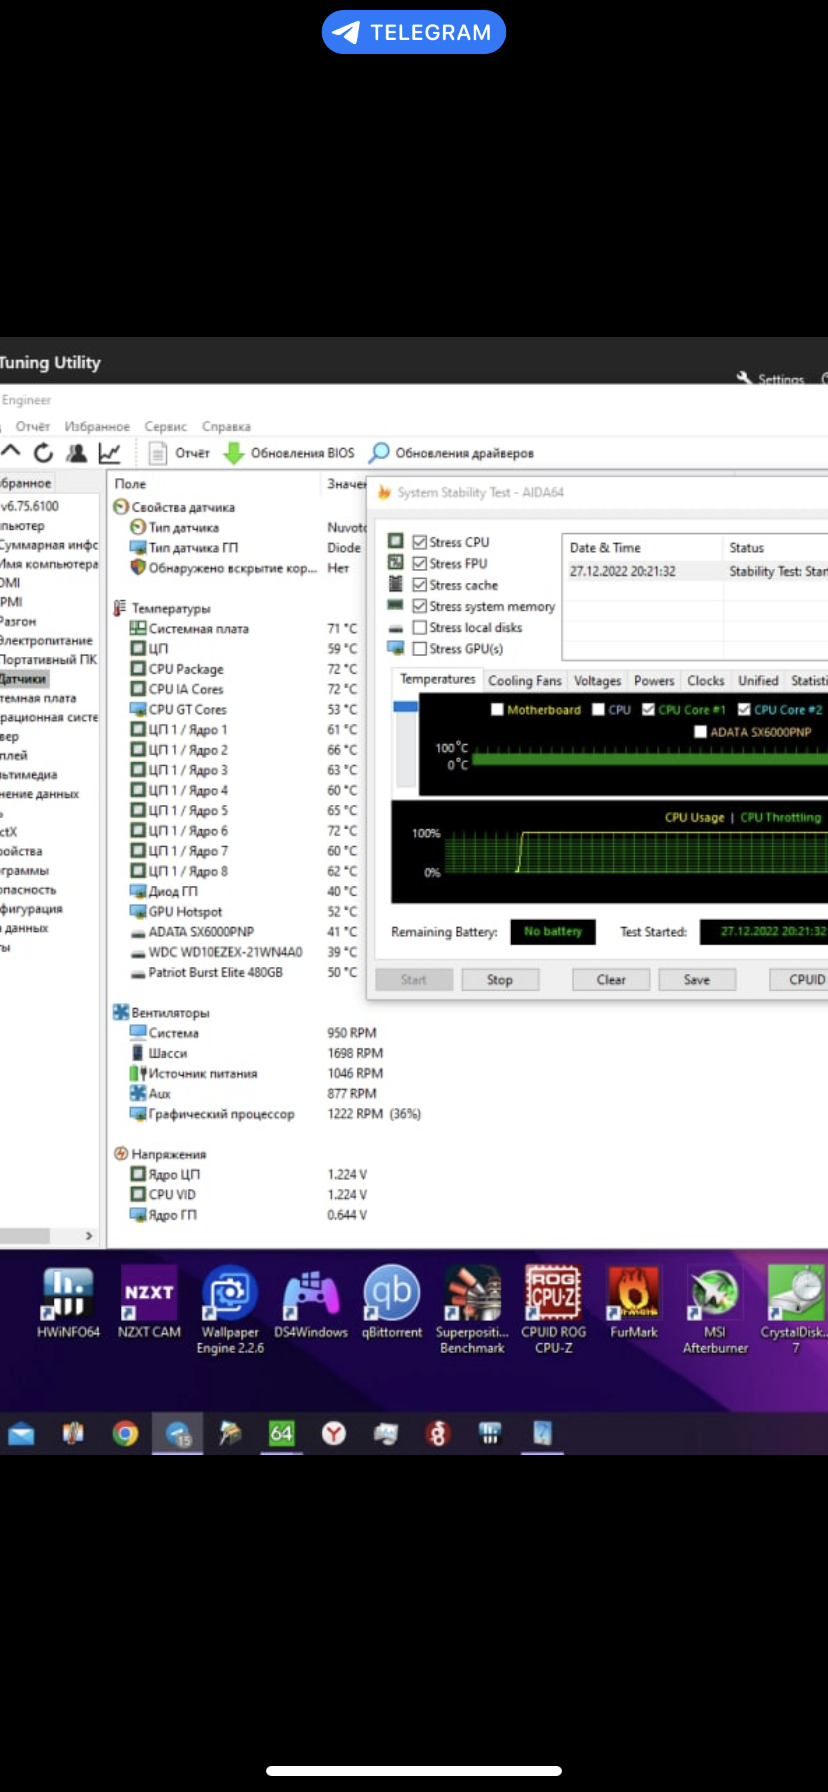Open CrystalDisk desktop shortcut
Image resolution: width=828 pixels, height=1792 pixels.
795,1310
